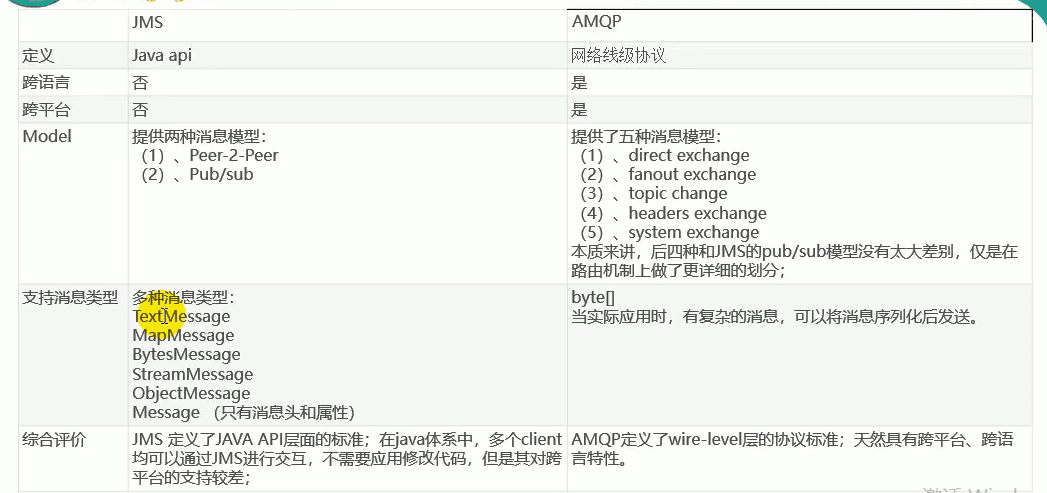Image resolution: width=1047 pixels, height=493 pixels.
Task: Click the JMS column header cell
Action: (147, 22)
